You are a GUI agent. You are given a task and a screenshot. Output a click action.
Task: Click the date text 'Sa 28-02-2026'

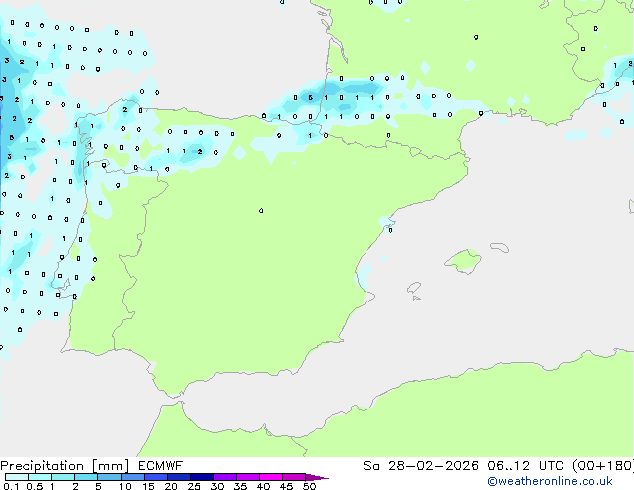[x=421, y=466]
